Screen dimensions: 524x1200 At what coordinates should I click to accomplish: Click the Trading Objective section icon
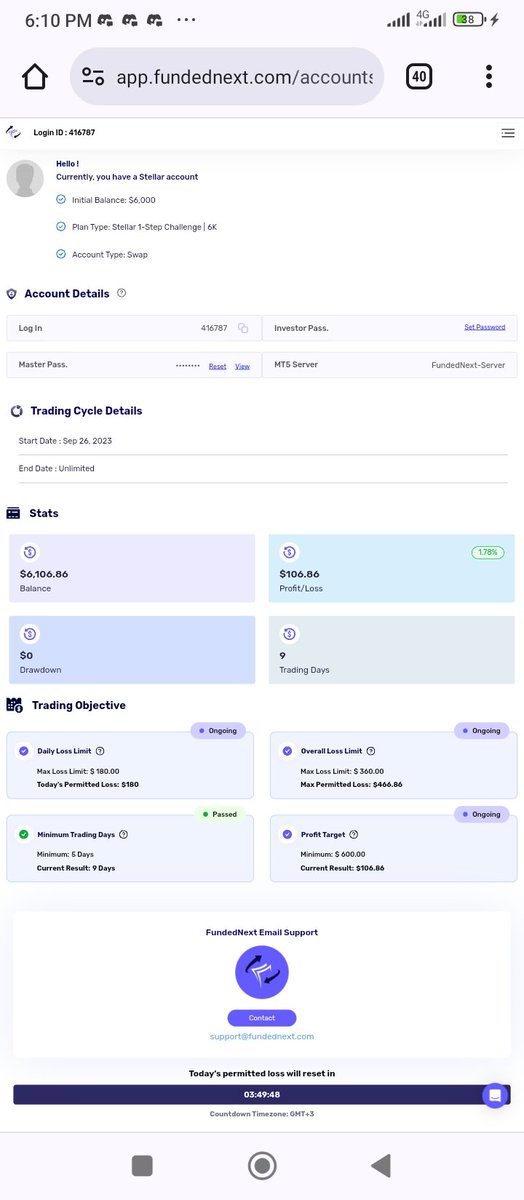point(15,705)
